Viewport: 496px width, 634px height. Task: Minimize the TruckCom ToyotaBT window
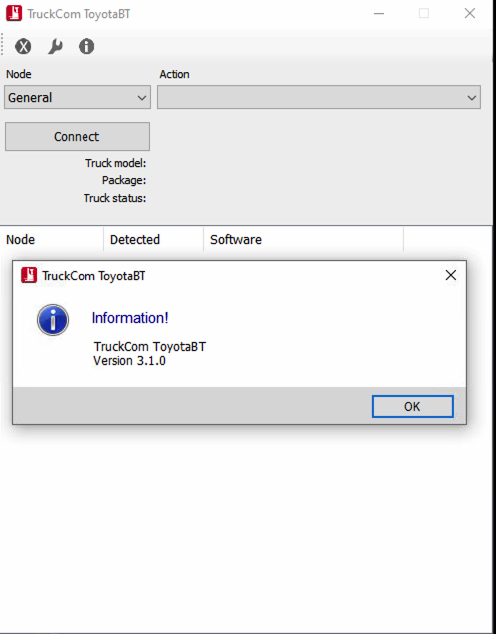coord(379,13)
